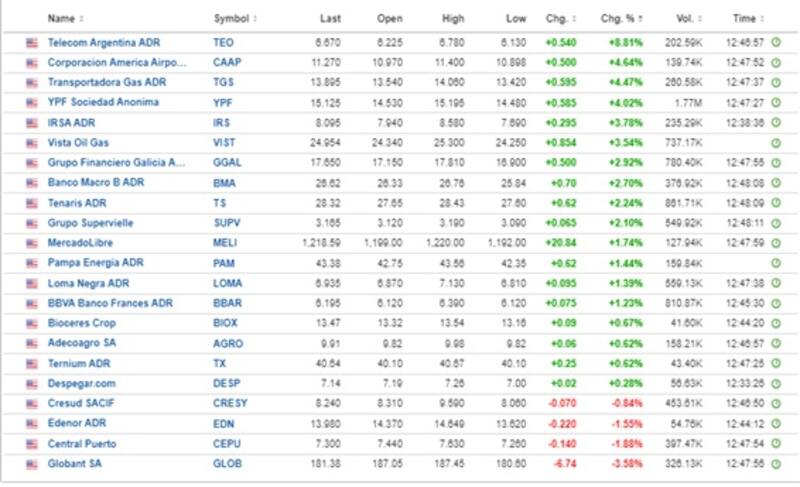Click the US flag next to YPF Sociedad Anonima
The width and height of the screenshot is (800, 487).
coord(32,103)
